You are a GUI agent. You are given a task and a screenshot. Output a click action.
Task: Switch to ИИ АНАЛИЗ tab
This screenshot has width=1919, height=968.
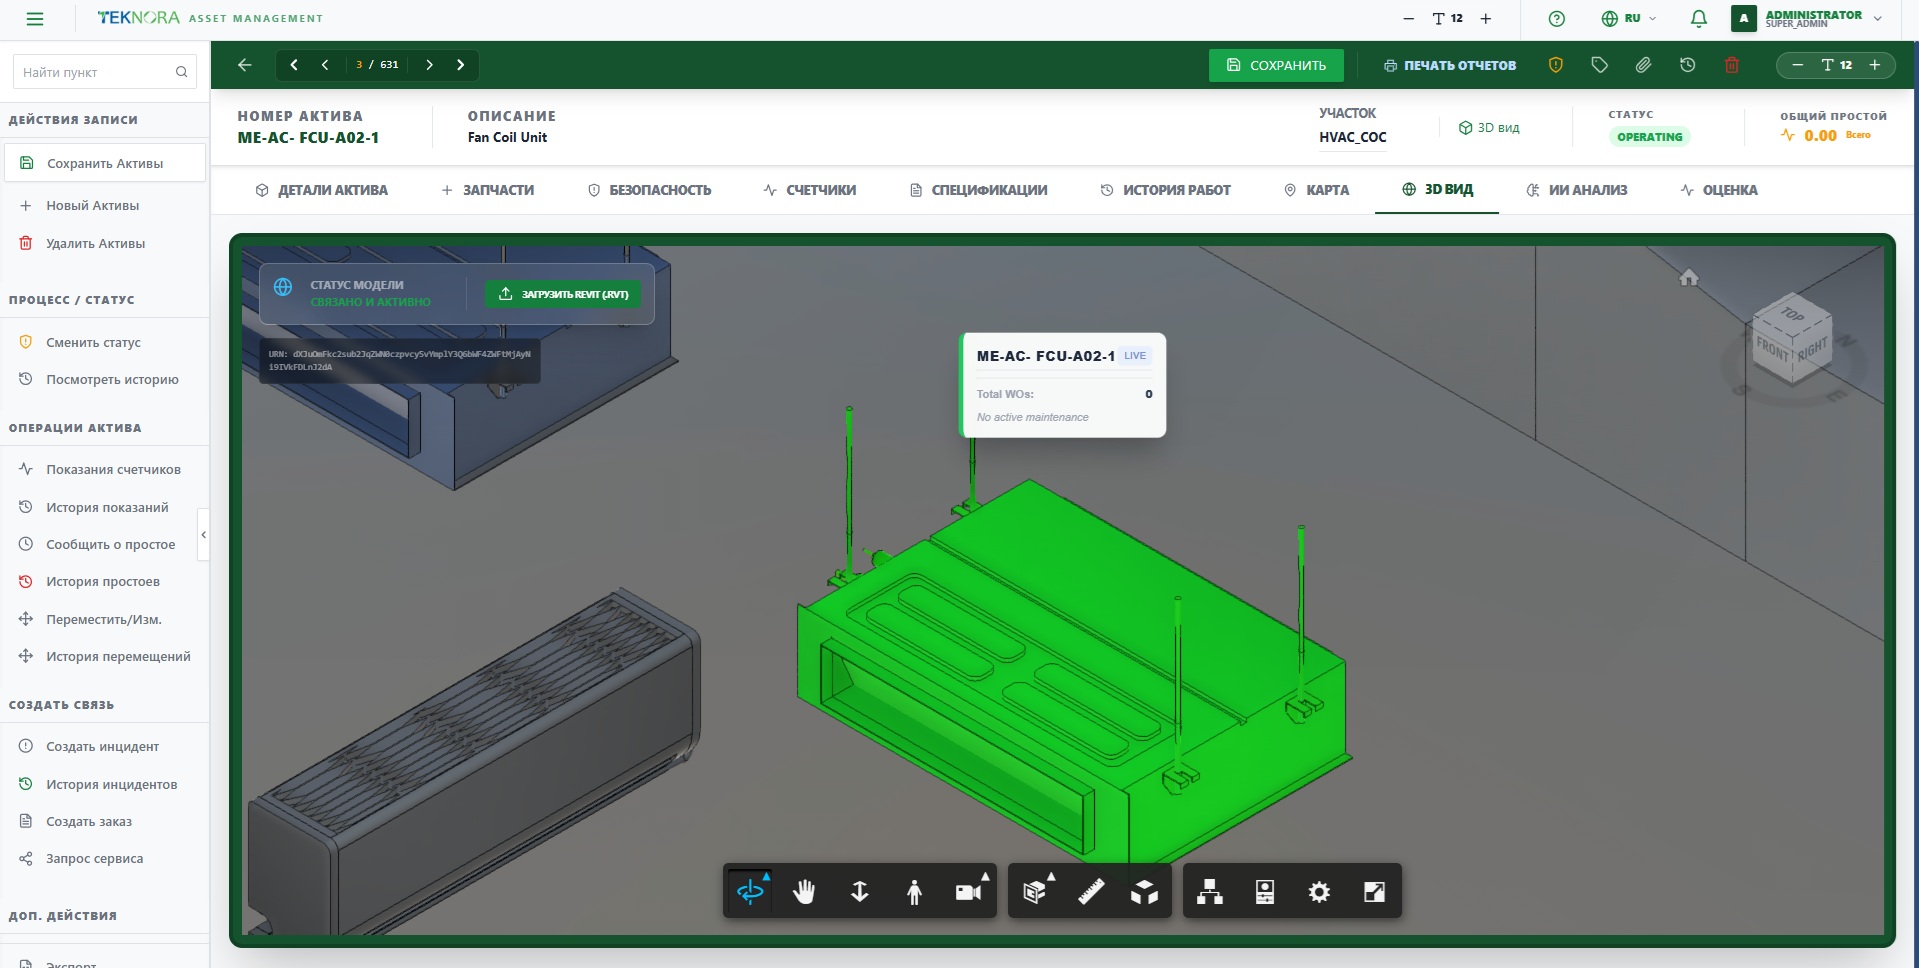tap(1577, 190)
